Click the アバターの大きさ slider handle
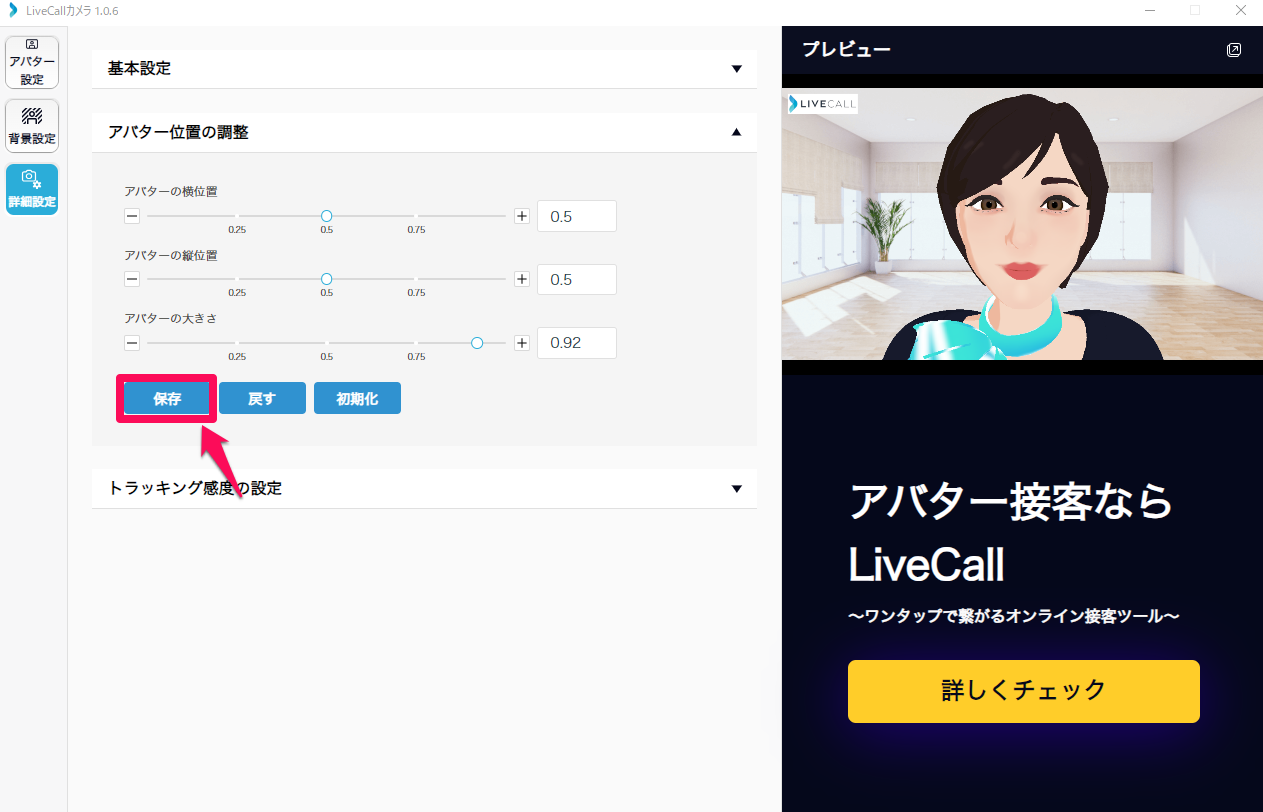 476,343
